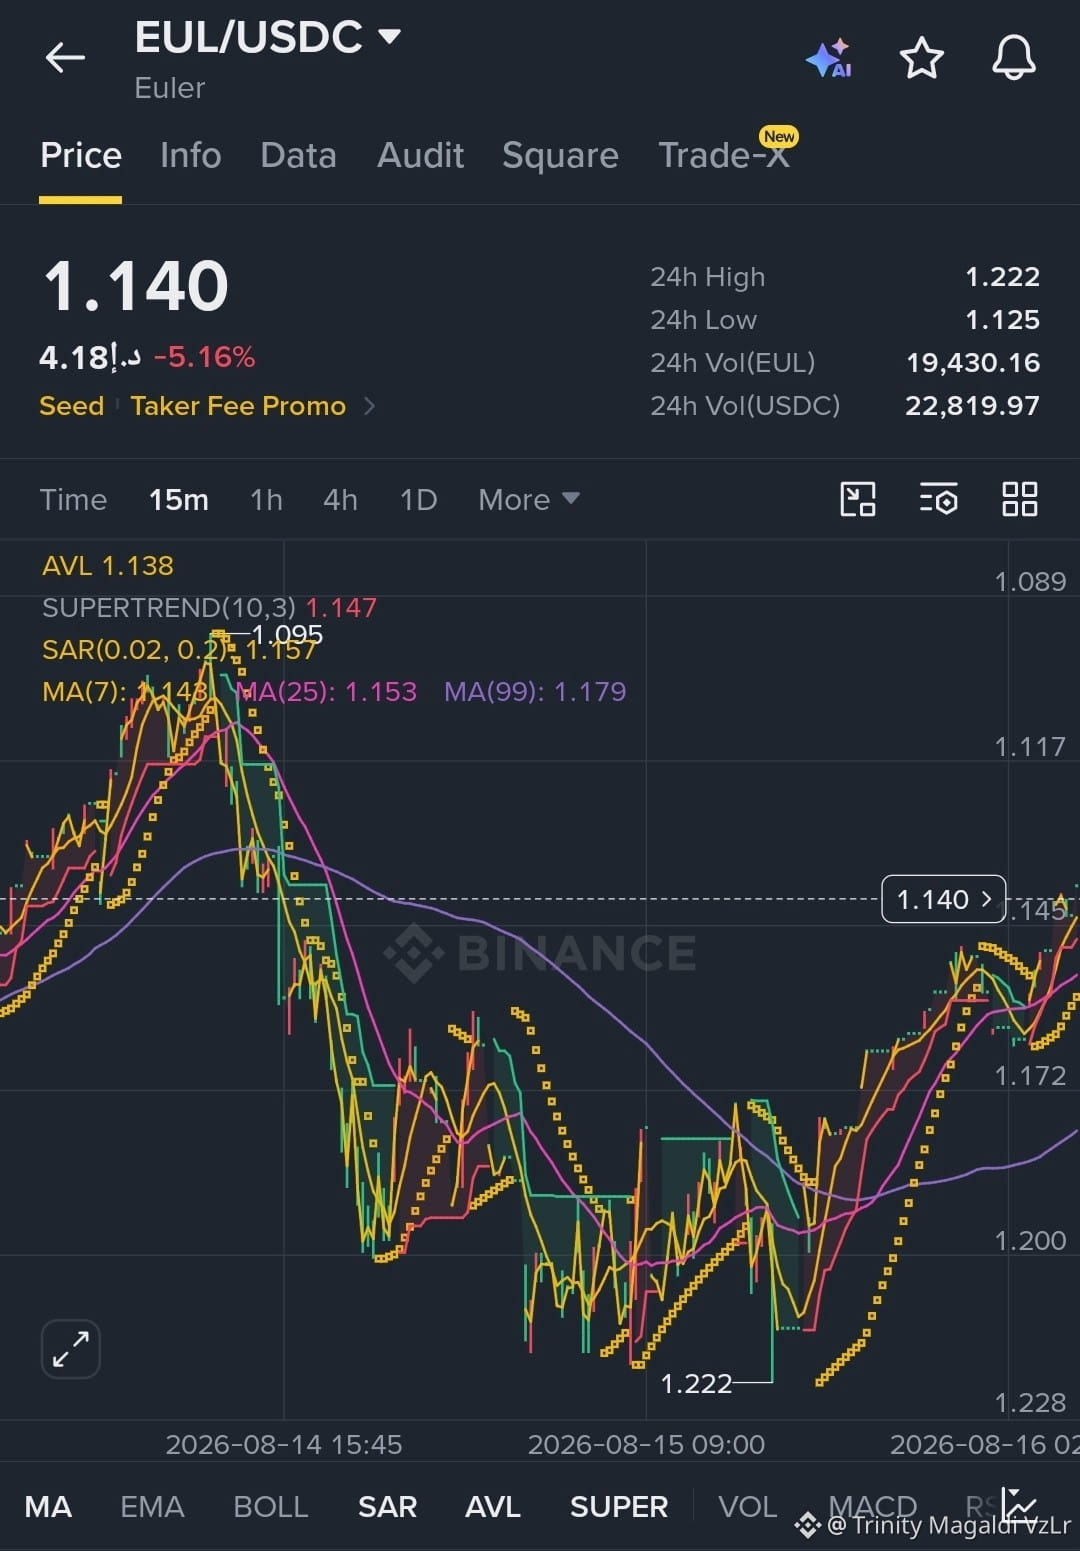This screenshot has width=1080, height=1551.
Task: Select the 1h interval
Action: pos(266,499)
